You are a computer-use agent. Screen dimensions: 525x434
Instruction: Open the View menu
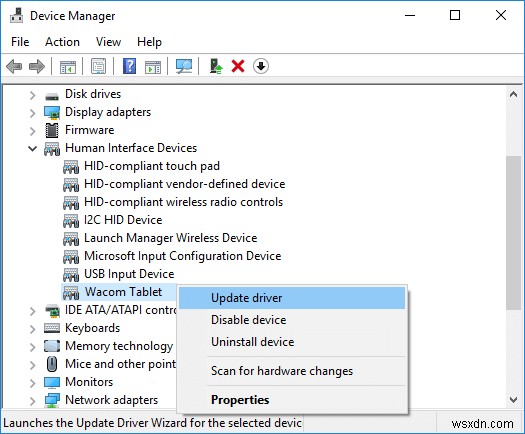pos(108,42)
